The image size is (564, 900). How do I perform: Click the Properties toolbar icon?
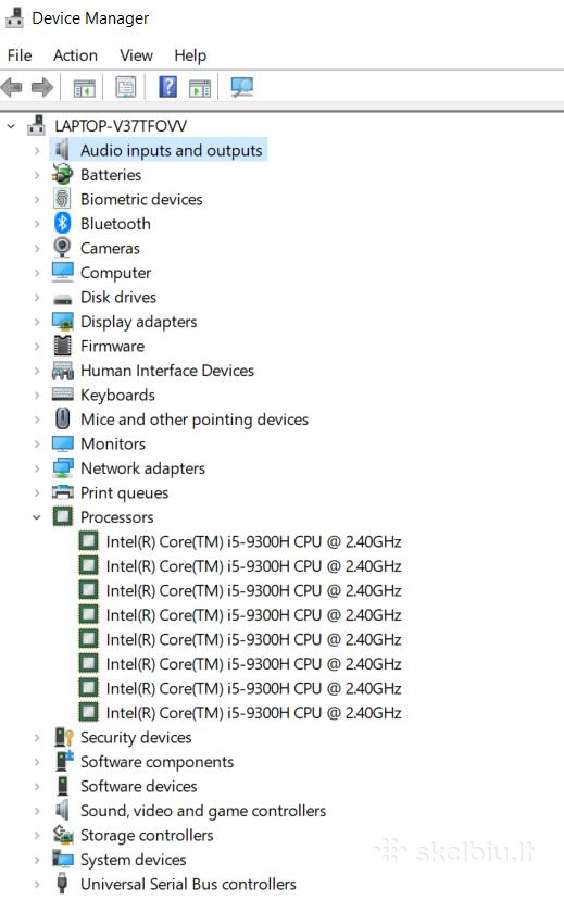126,87
